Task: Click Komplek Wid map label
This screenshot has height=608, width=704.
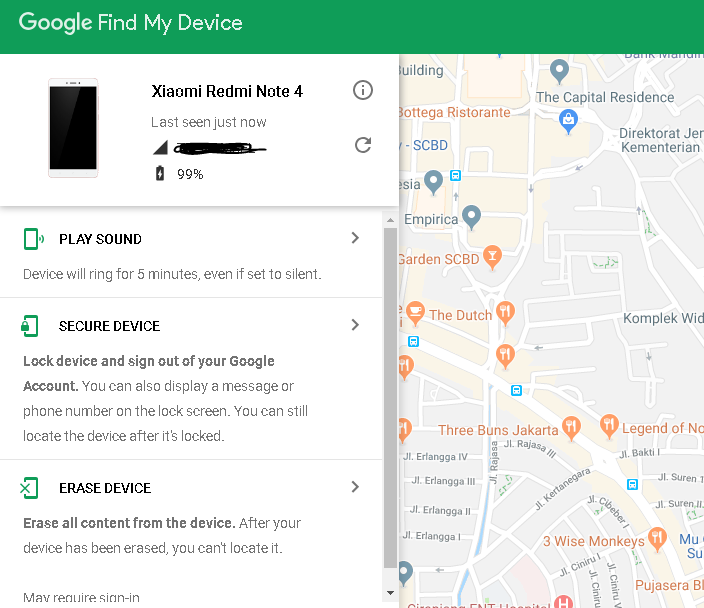Action: click(663, 318)
